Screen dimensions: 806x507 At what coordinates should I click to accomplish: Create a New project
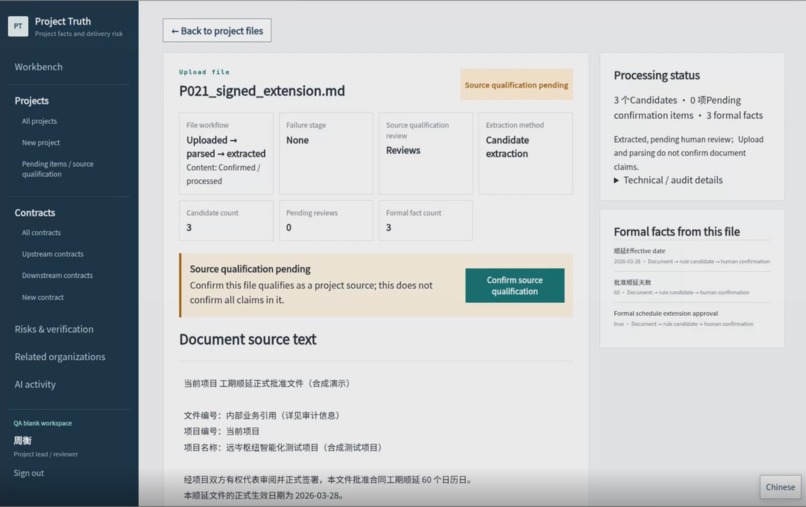(x=41, y=143)
